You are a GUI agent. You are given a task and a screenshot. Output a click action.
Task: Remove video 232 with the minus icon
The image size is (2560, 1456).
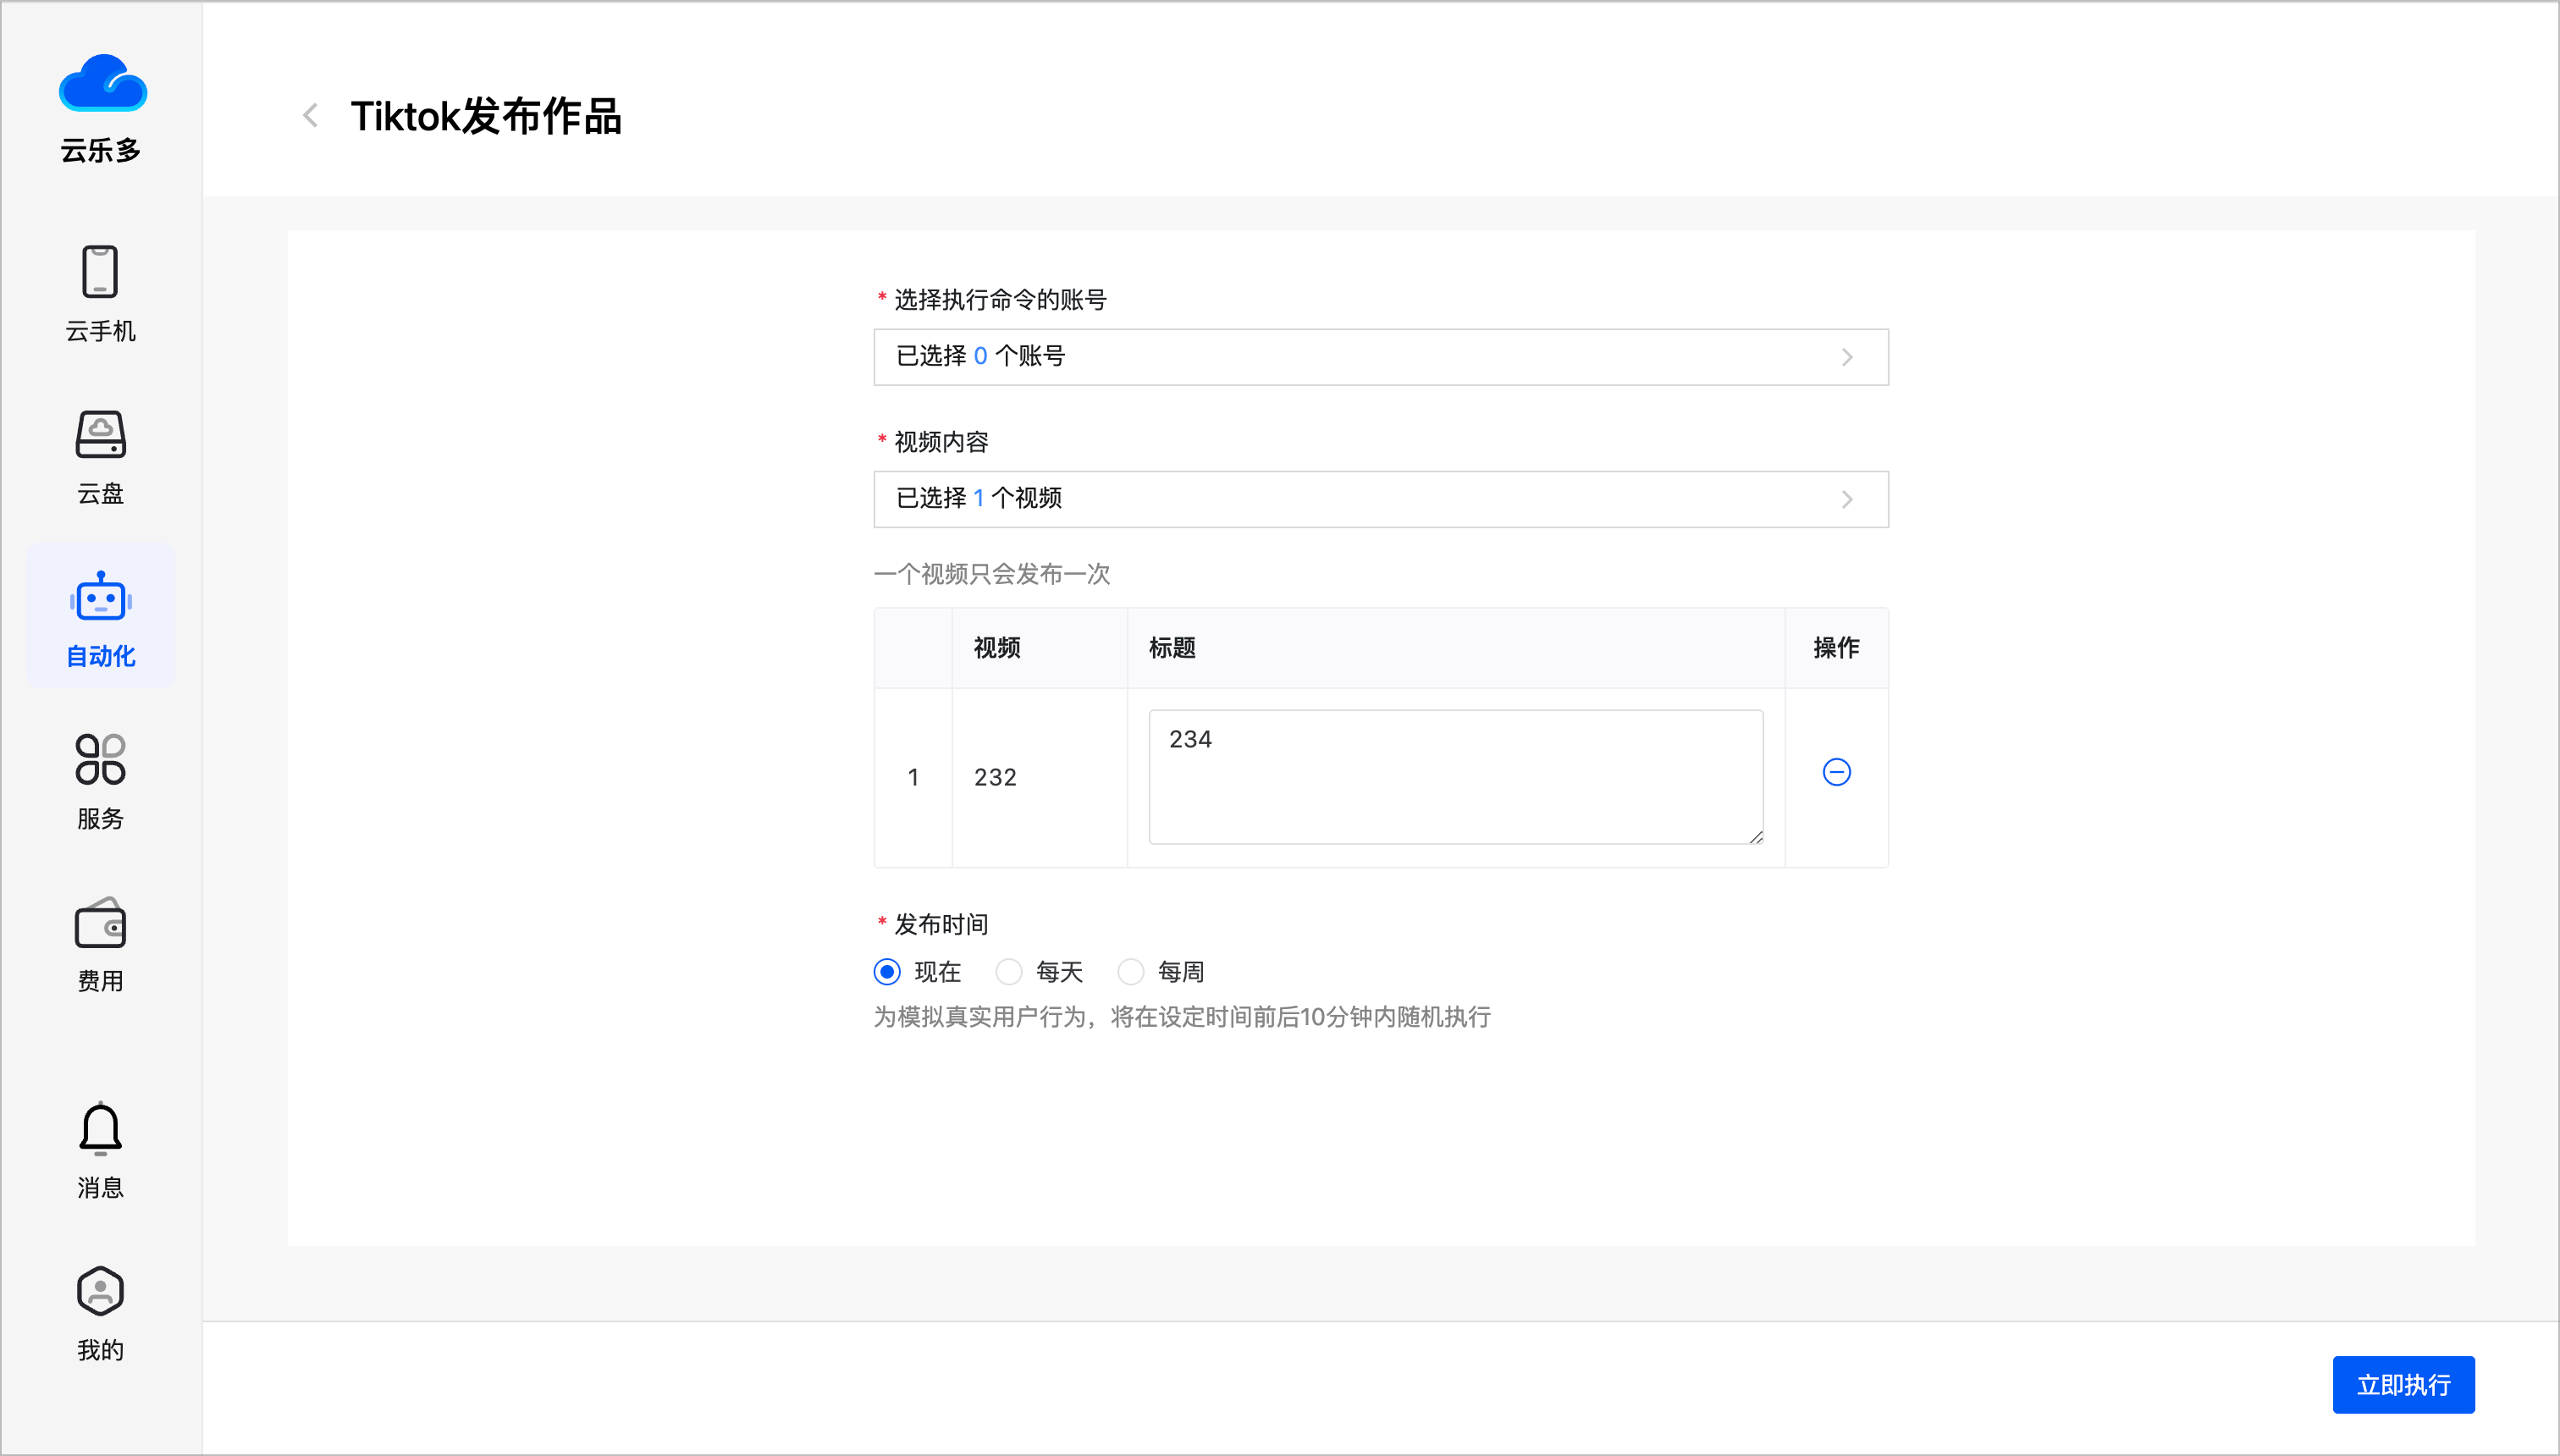coord(1836,772)
